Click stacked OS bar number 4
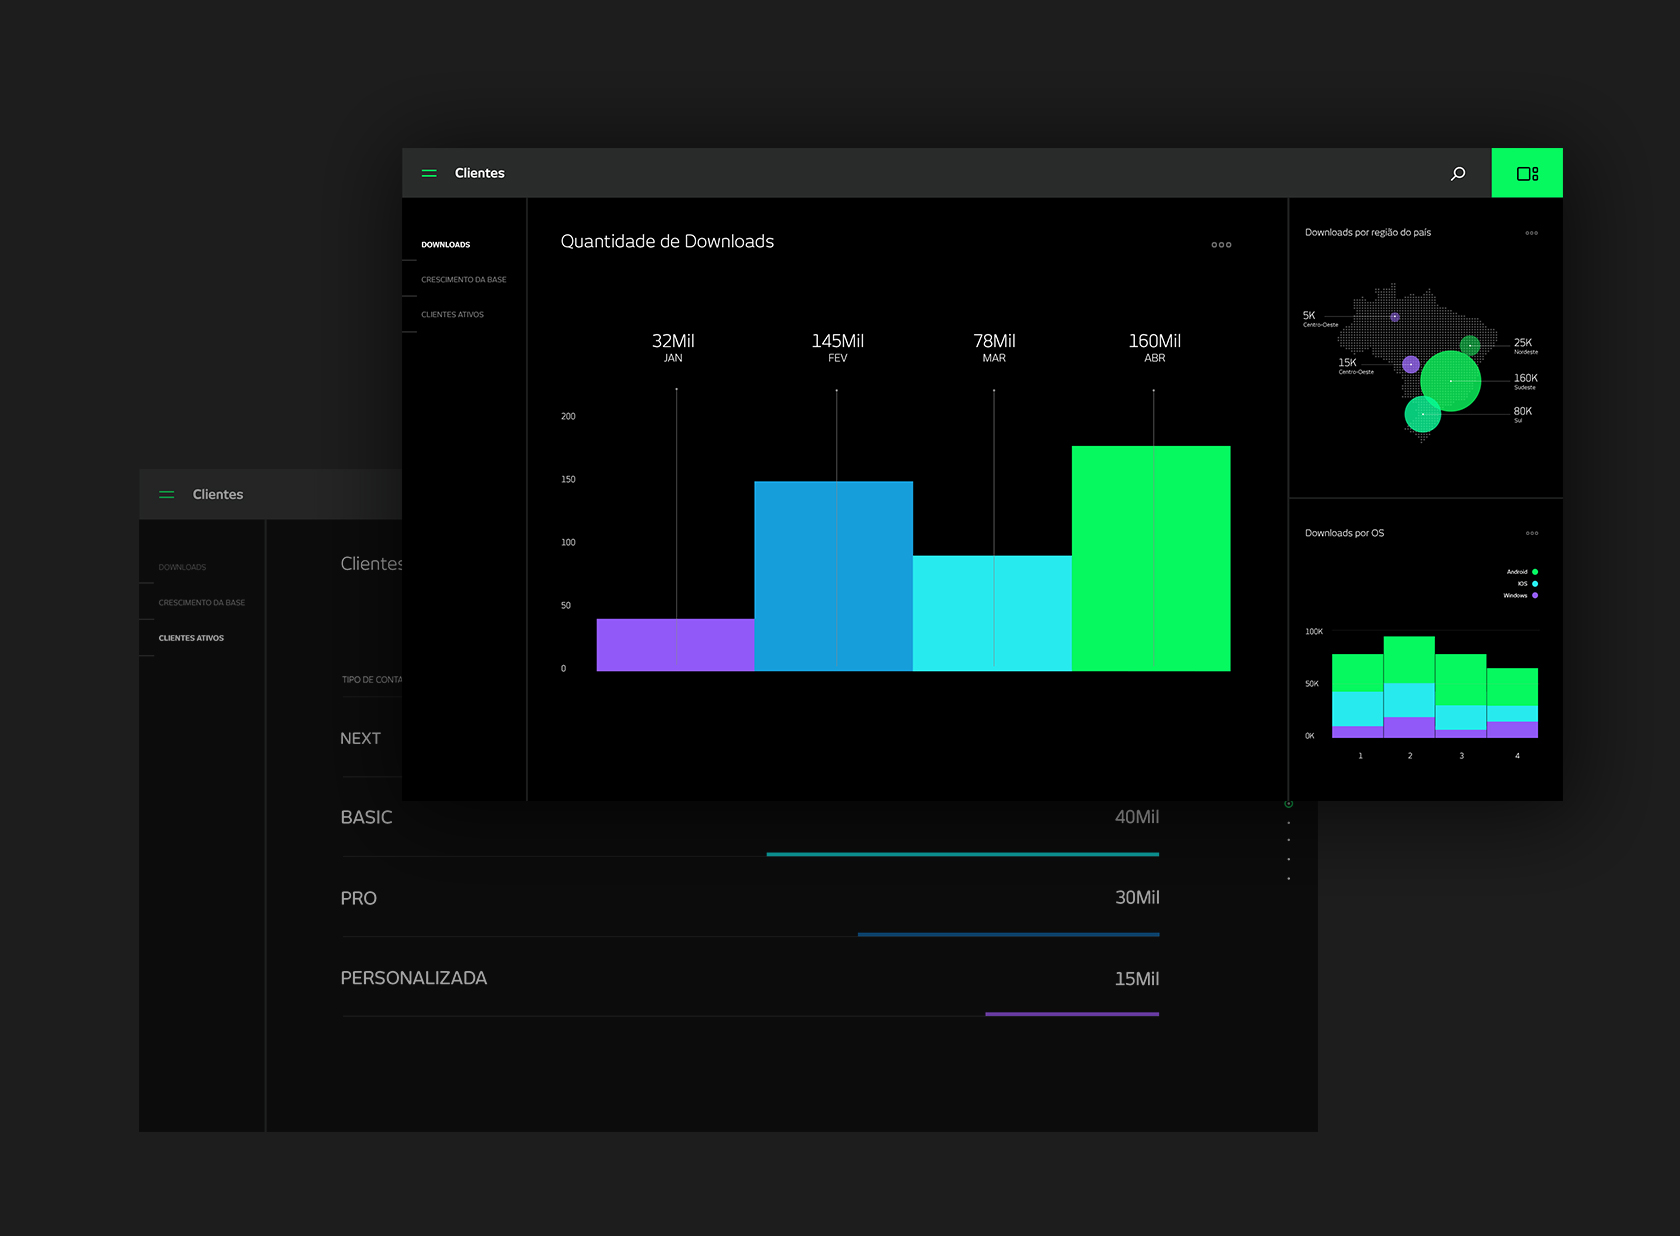 1512,703
